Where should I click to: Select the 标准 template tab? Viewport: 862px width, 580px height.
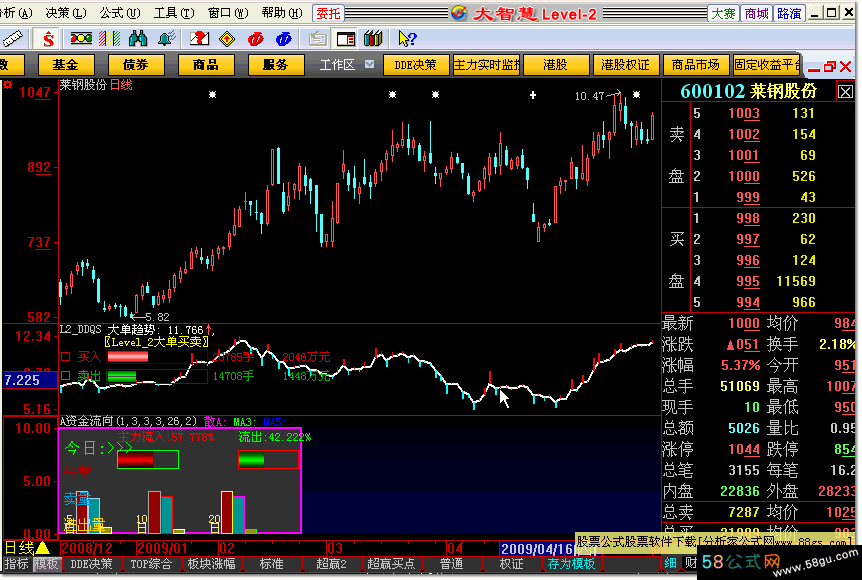click(x=272, y=564)
